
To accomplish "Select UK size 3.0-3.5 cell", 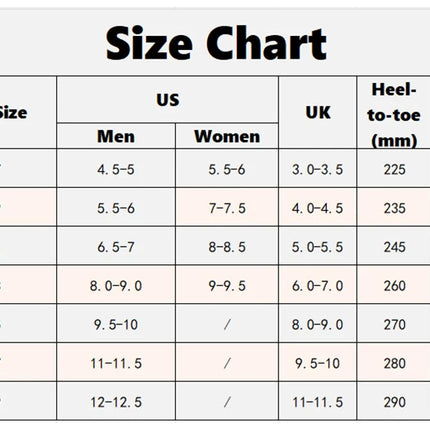I will 318,169.
